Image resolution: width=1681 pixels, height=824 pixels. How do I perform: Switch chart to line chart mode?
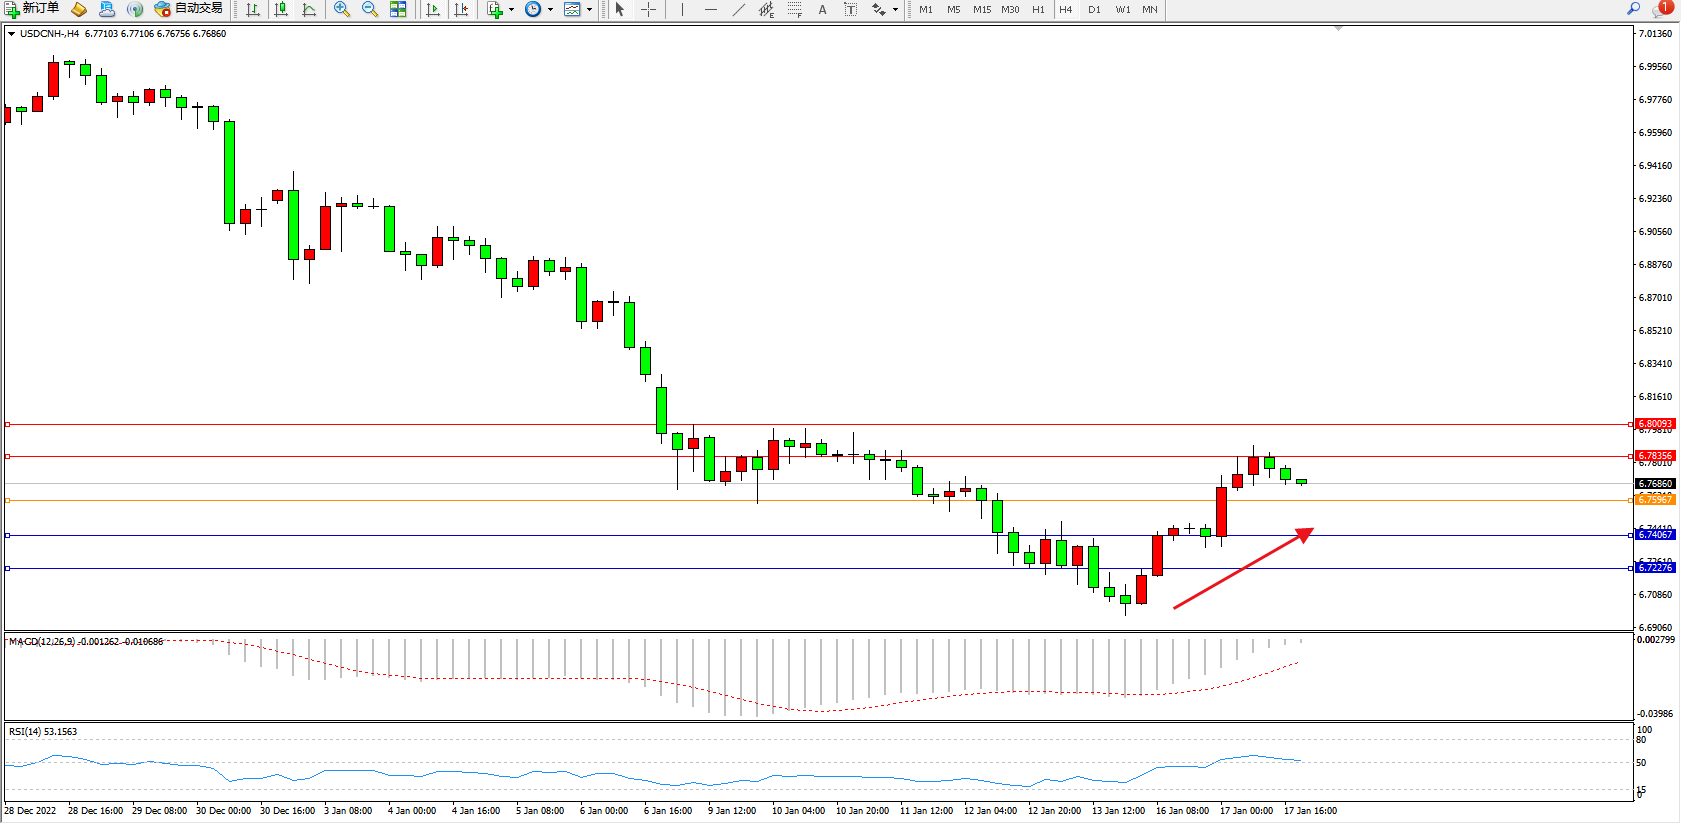(309, 10)
